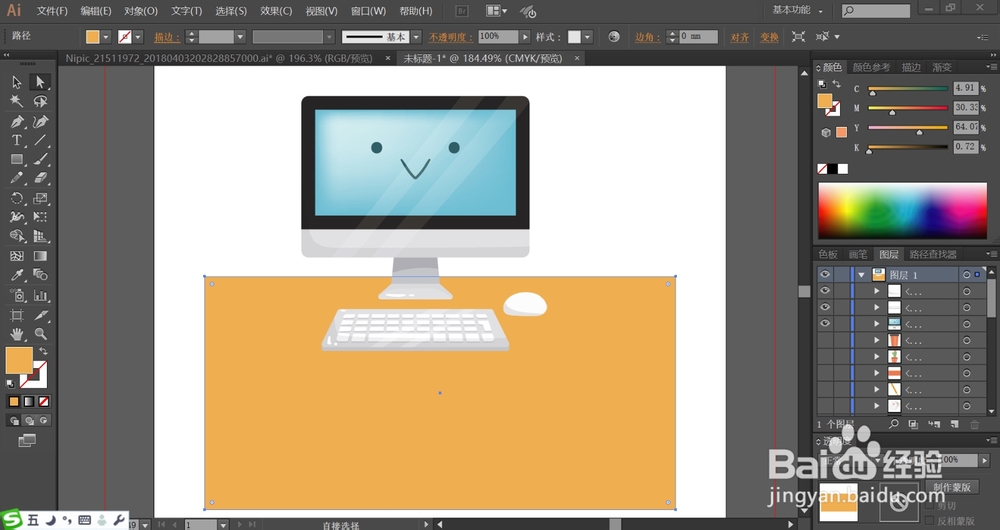Select the Line Segment tool
The image size is (1000, 530).
pyautogui.click(x=40, y=140)
